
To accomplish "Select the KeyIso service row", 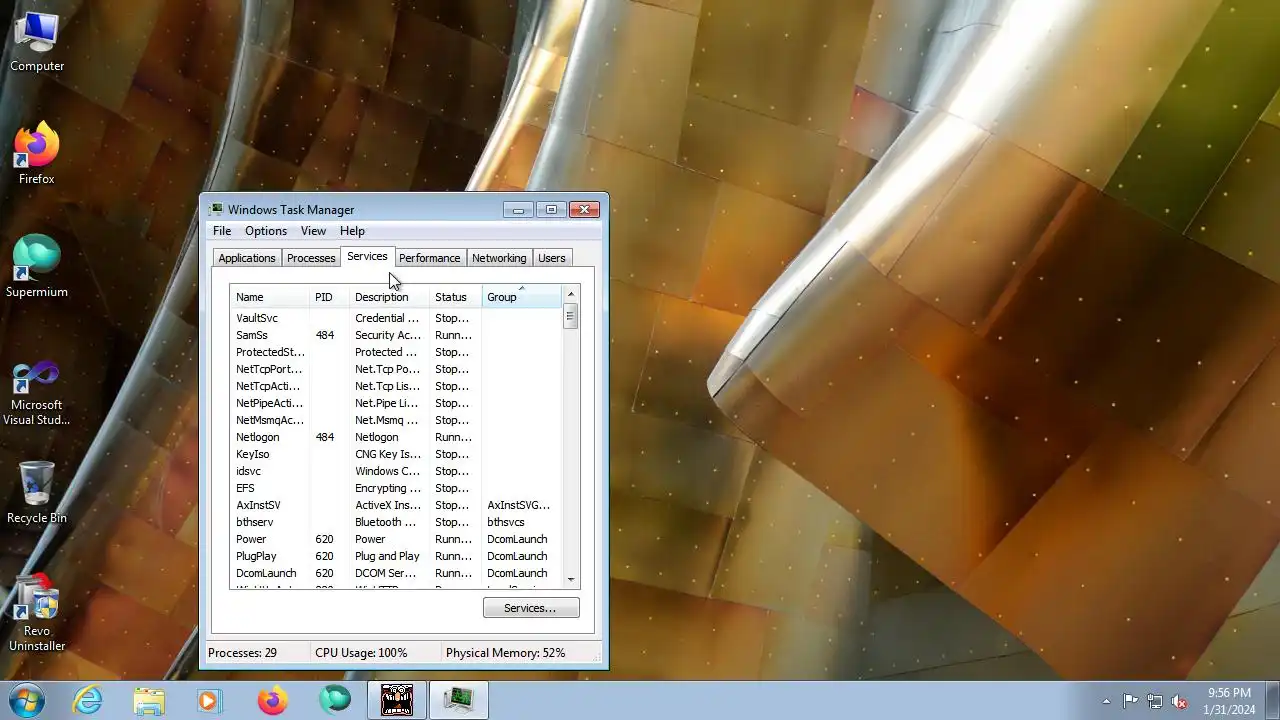I will click(x=396, y=454).
